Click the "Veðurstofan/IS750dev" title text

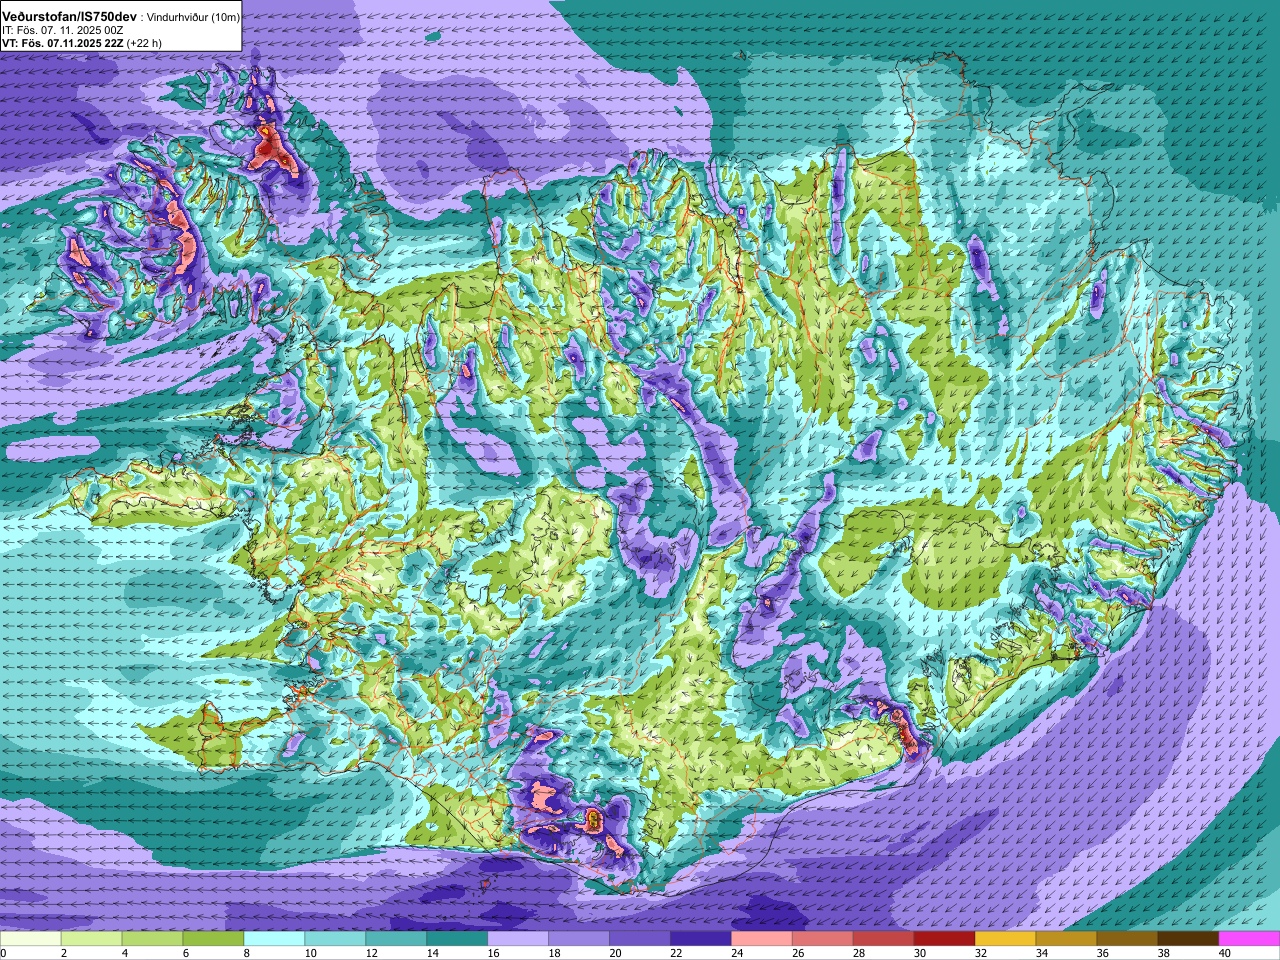pyautogui.click(x=70, y=17)
